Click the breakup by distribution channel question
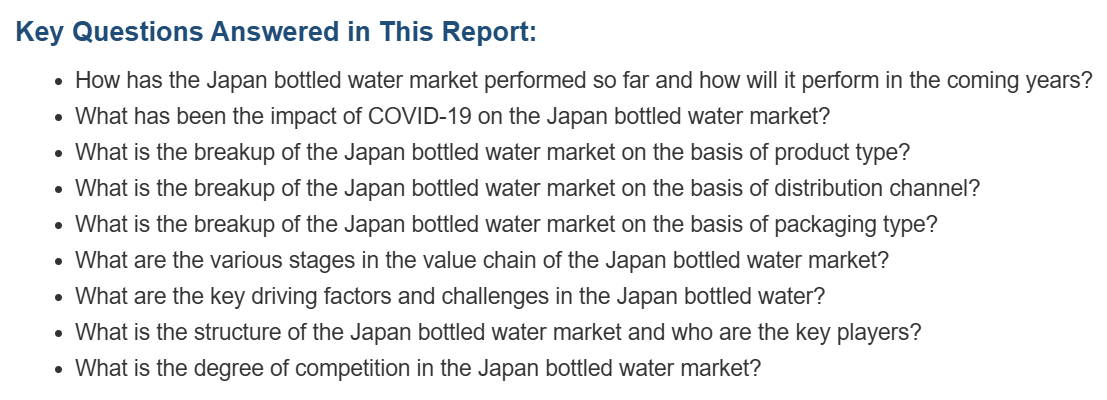 point(528,188)
